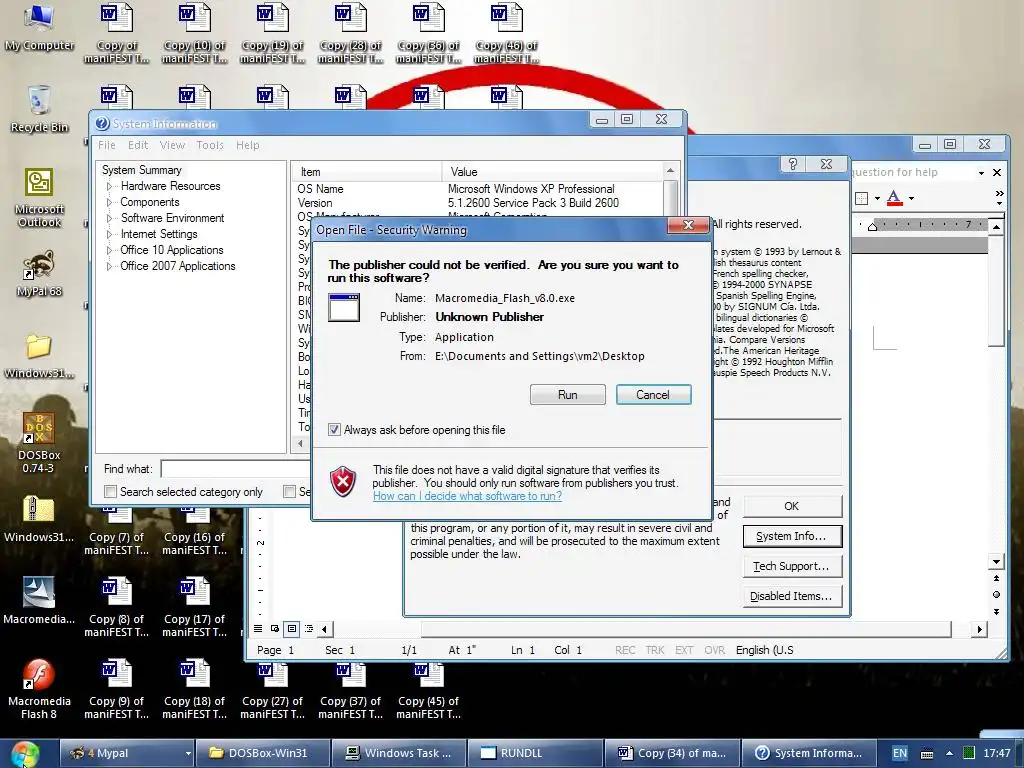This screenshot has width=1024, height=768.
Task: Expand Hardware Resources tree node
Action: click(110, 187)
